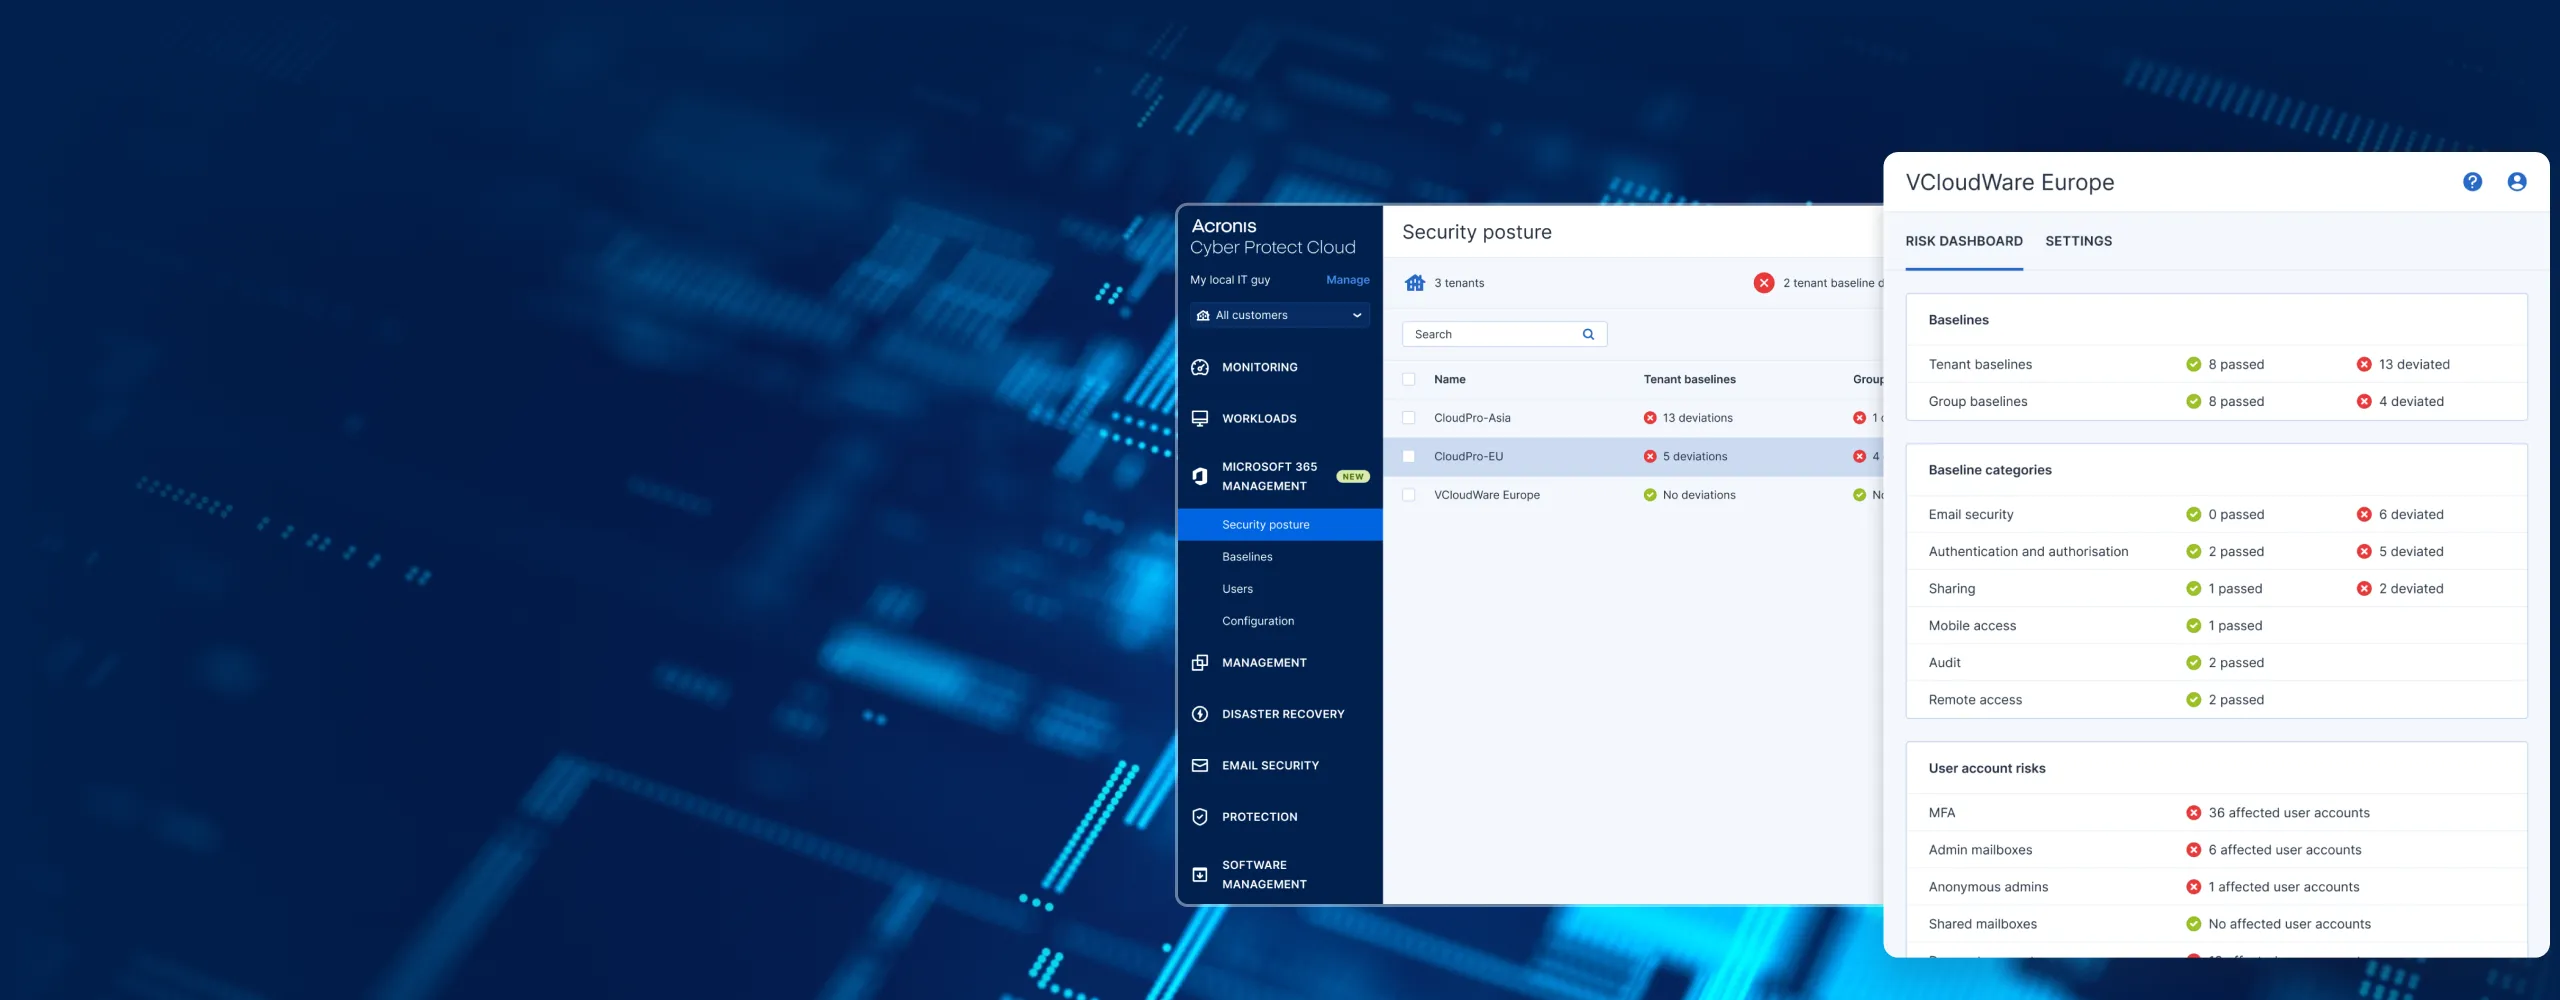Image resolution: width=2560 pixels, height=1000 pixels.
Task: Click into the Search input field
Action: pyautogui.click(x=1490, y=335)
